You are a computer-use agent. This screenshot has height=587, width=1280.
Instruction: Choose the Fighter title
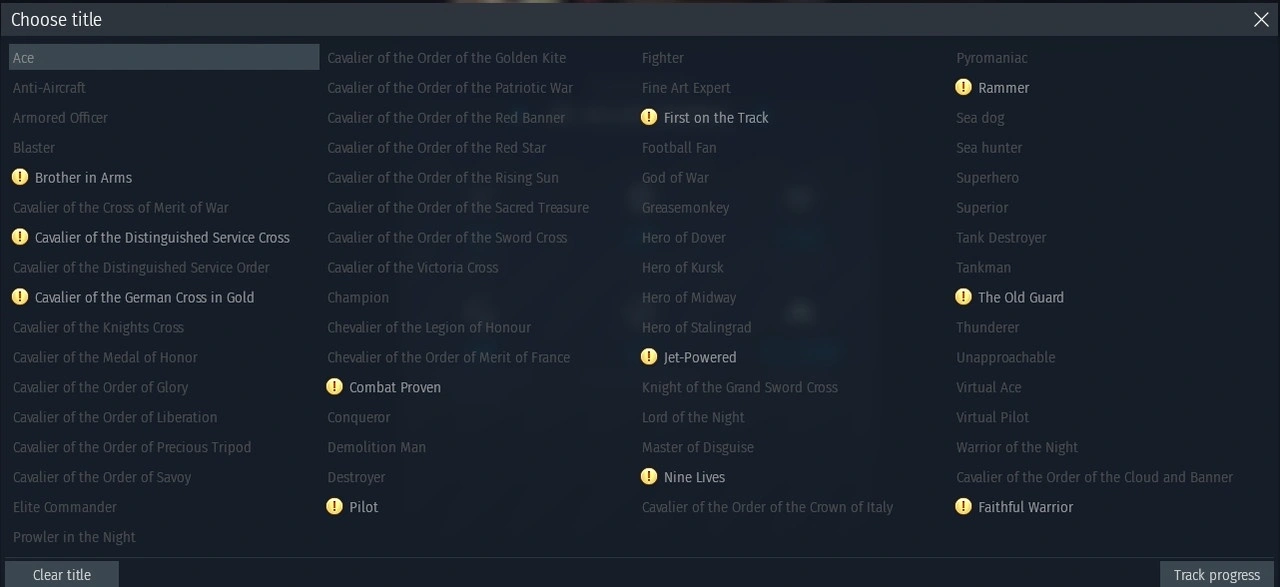(663, 58)
